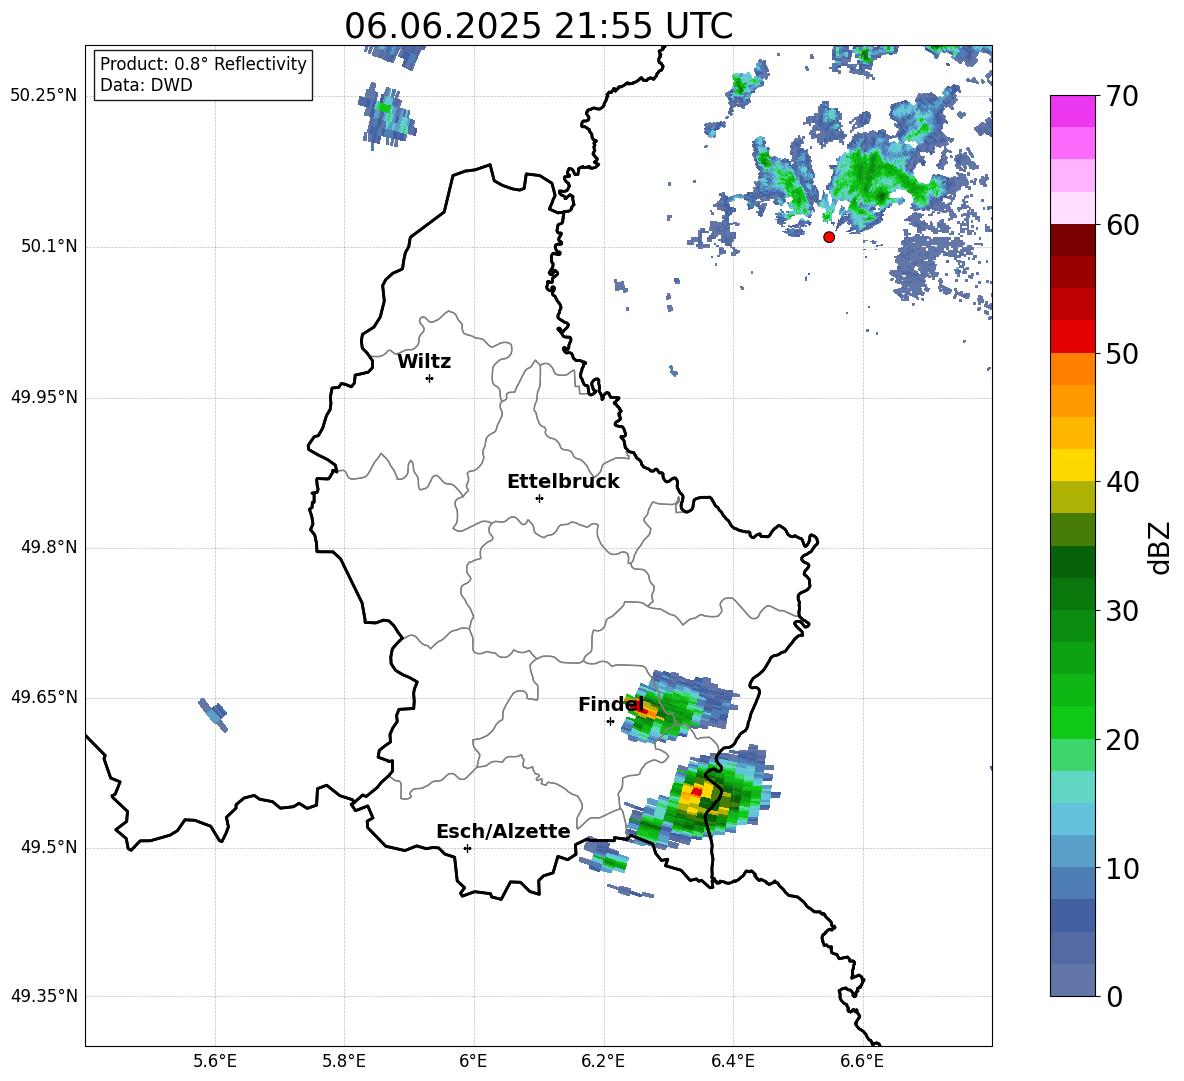The width and height of the screenshot is (1184, 1081).
Task: Click the colorbar value 40
Action: 1122,482
